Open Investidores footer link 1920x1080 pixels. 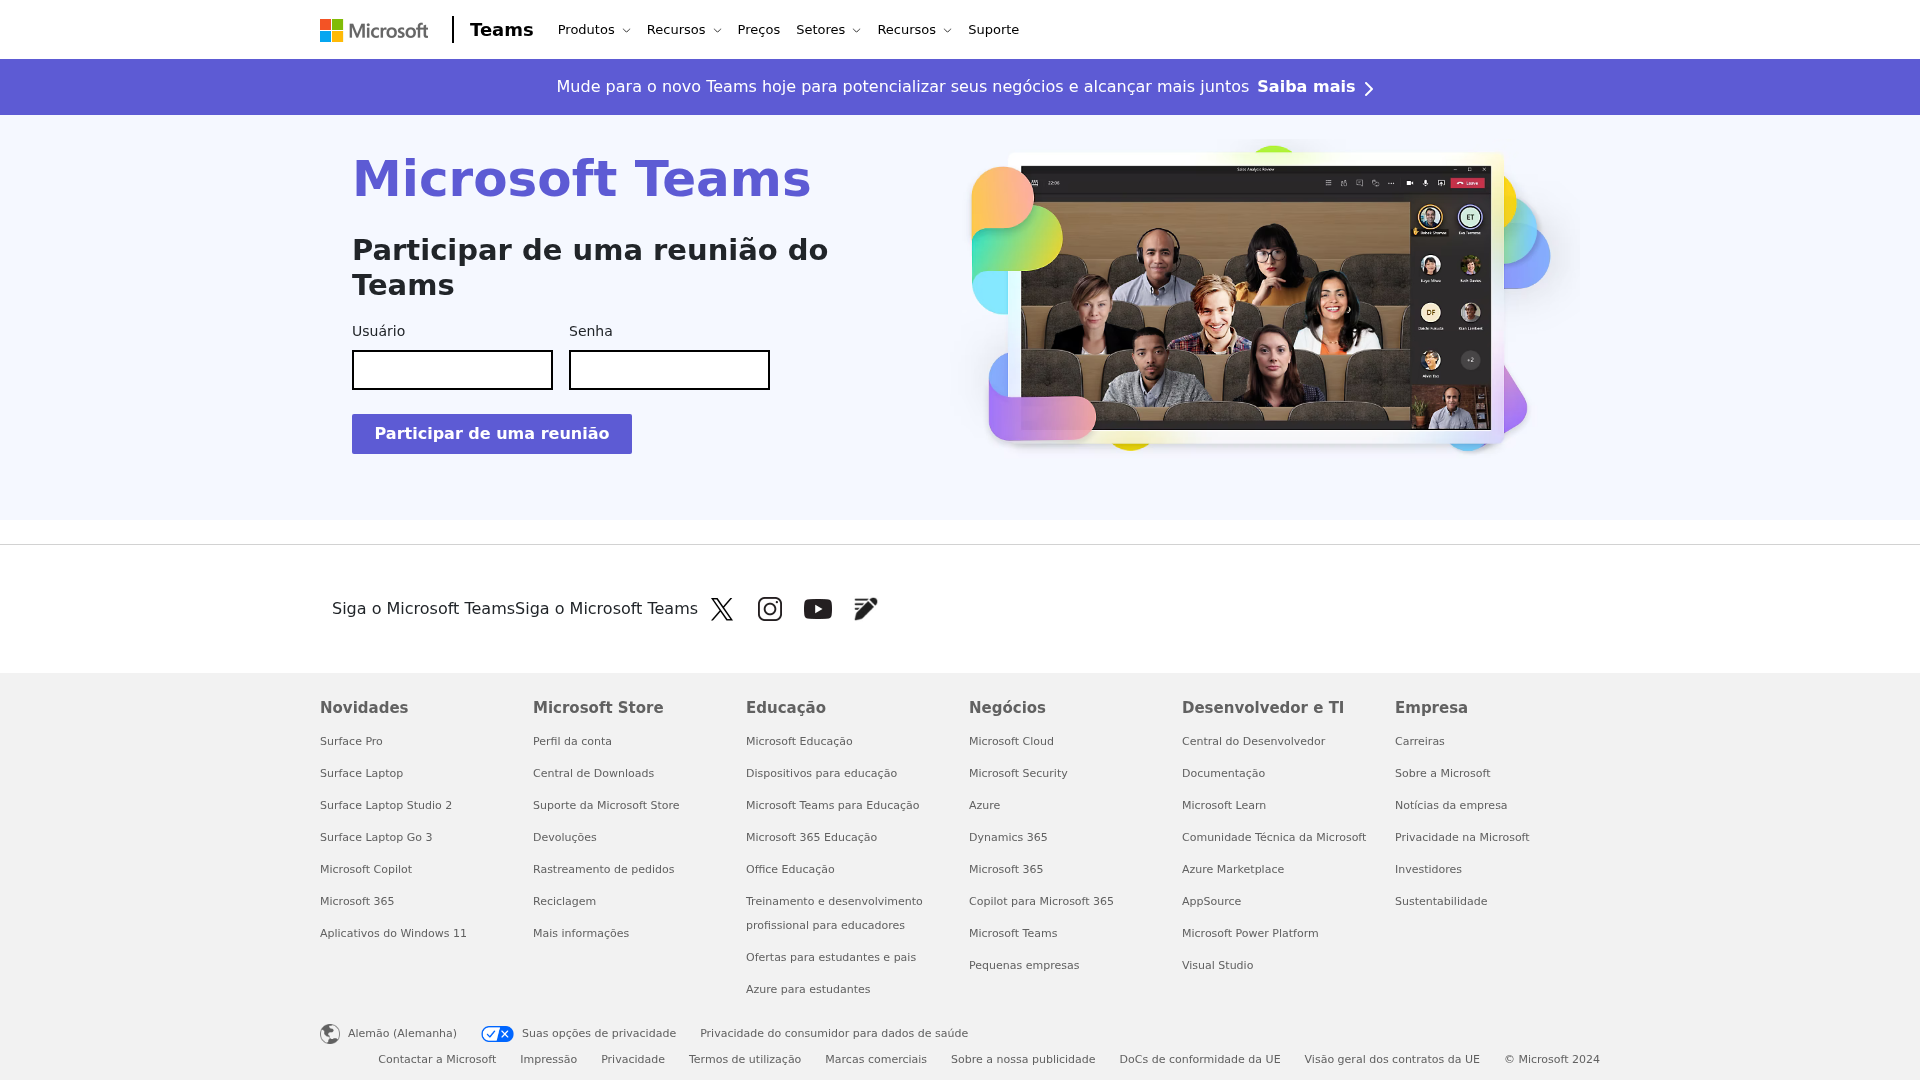pyautogui.click(x=1428, y=870)
